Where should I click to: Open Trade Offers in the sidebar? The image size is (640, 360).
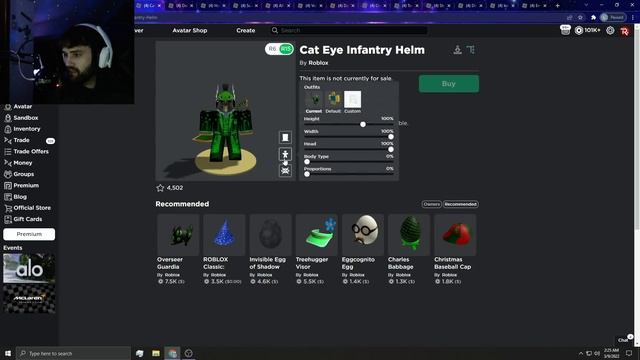click(31, 151)
